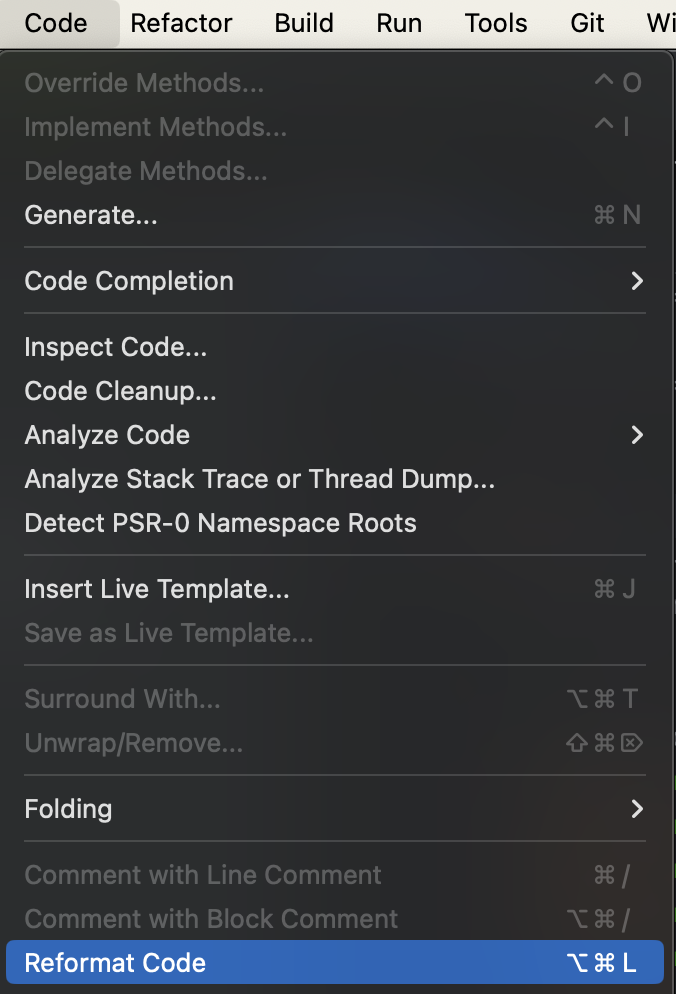Open the Run menu
This screenshot has height=994, width=676.
point(399,23)
